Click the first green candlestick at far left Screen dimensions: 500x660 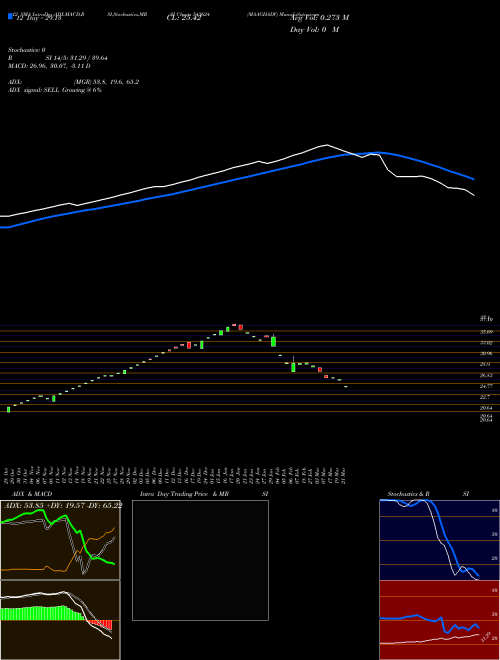8,410
